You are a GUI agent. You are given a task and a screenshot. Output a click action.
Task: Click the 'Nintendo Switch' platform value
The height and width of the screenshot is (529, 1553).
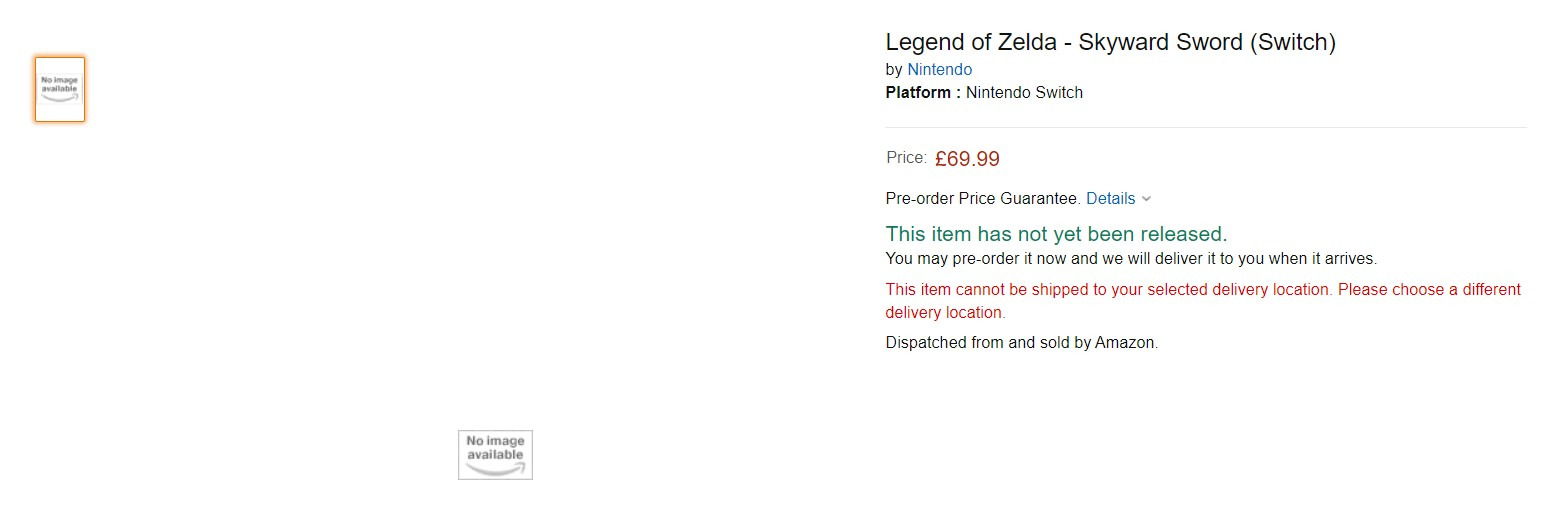(1024, 93)
